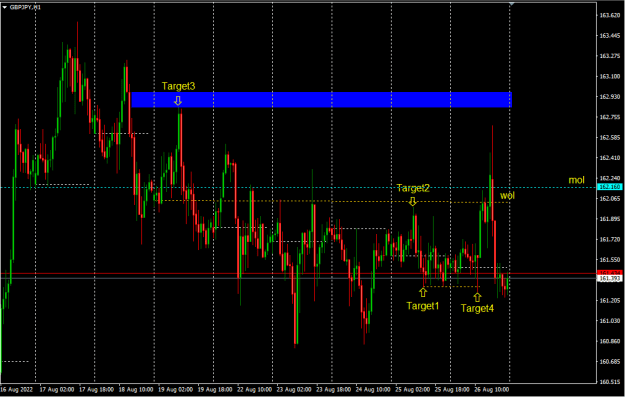Click the 19 Aug 02:00 time label

coord(175,389)
